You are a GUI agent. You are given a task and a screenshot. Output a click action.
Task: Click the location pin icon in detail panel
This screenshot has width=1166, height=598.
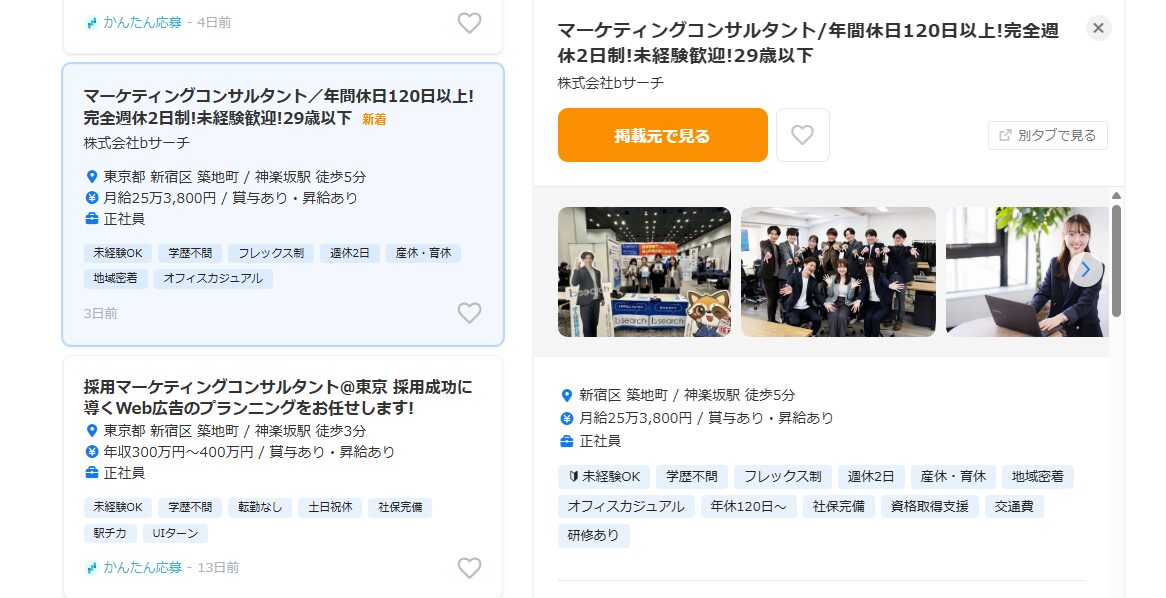click(x=567, y=395)
